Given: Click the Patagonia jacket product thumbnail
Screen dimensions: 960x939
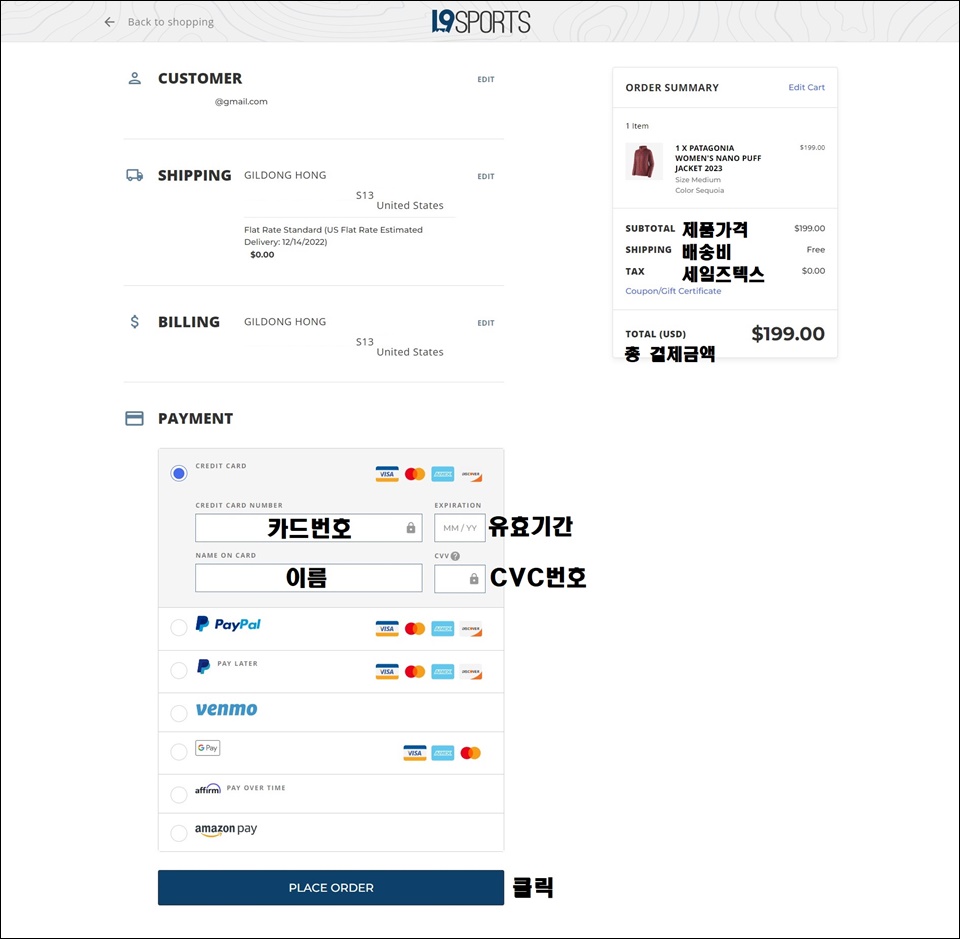Looking at the screenshot, I should 643,162.
